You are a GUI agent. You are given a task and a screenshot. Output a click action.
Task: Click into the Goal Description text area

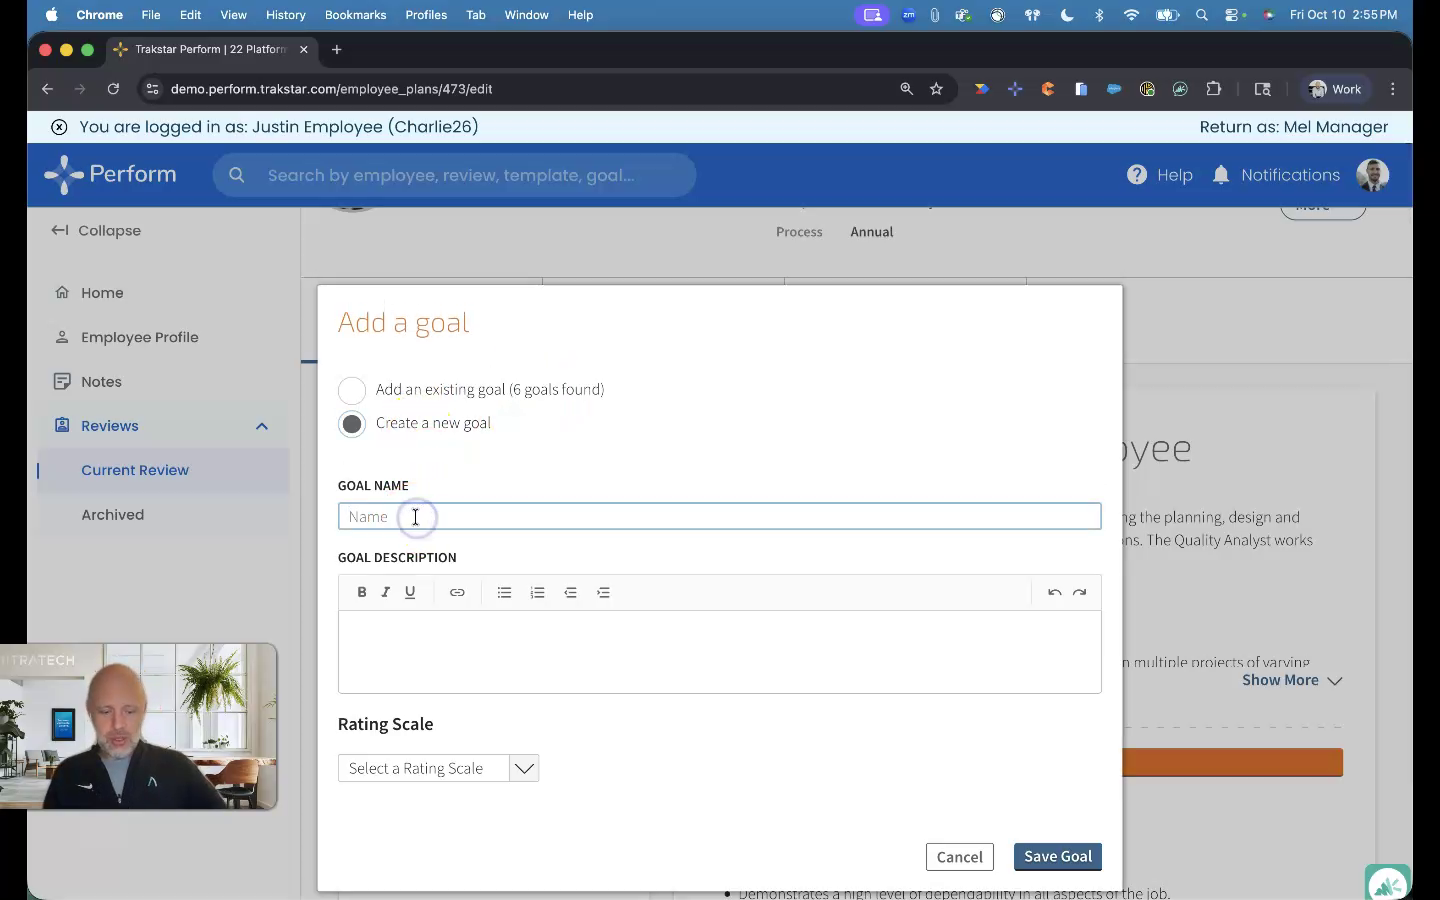coord(719,652)
